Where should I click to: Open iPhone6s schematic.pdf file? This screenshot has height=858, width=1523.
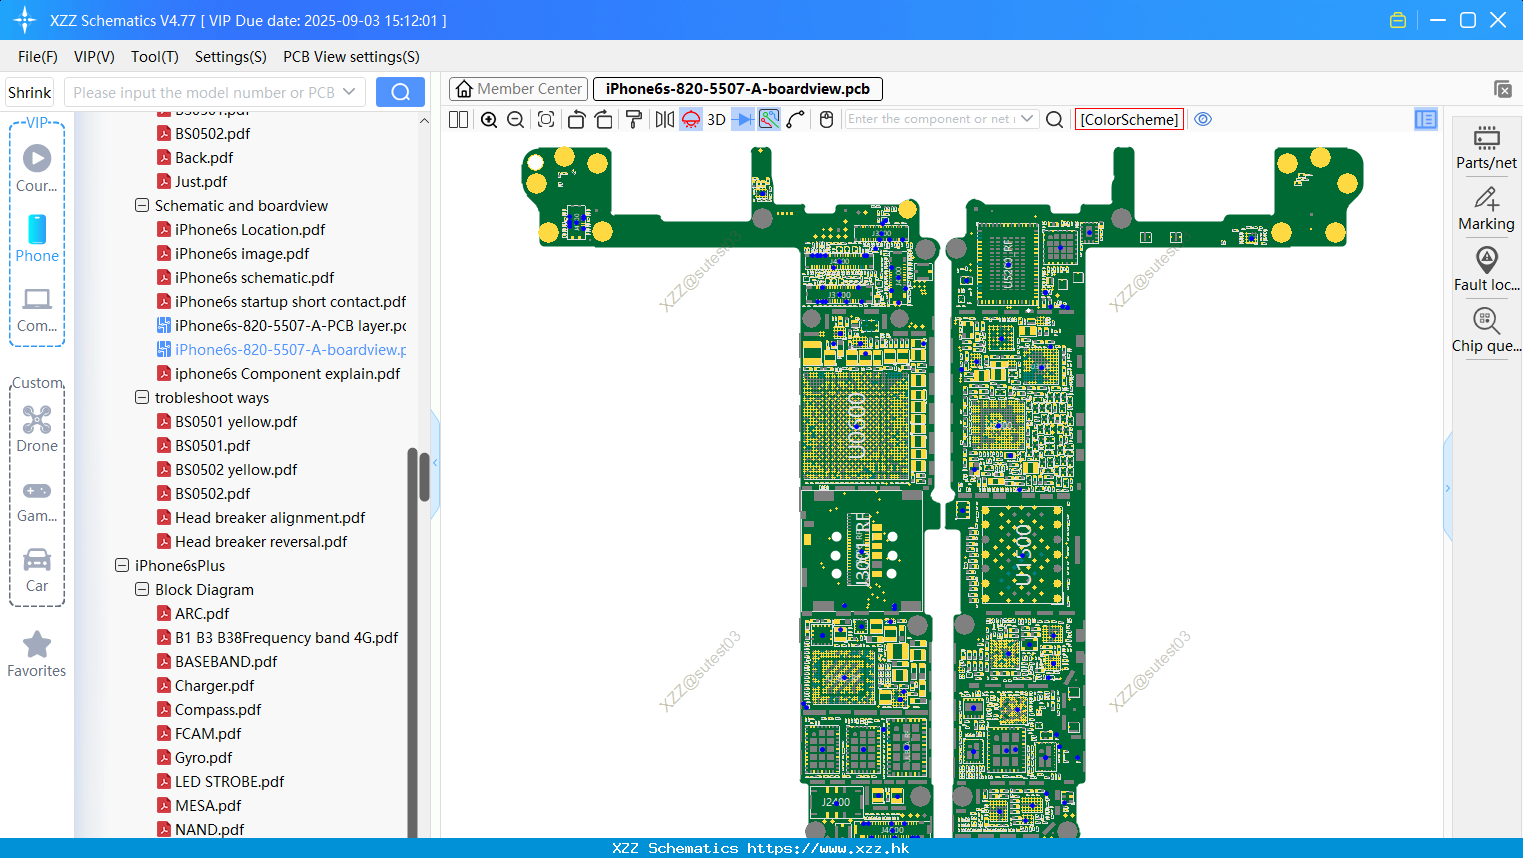[254, 278]
